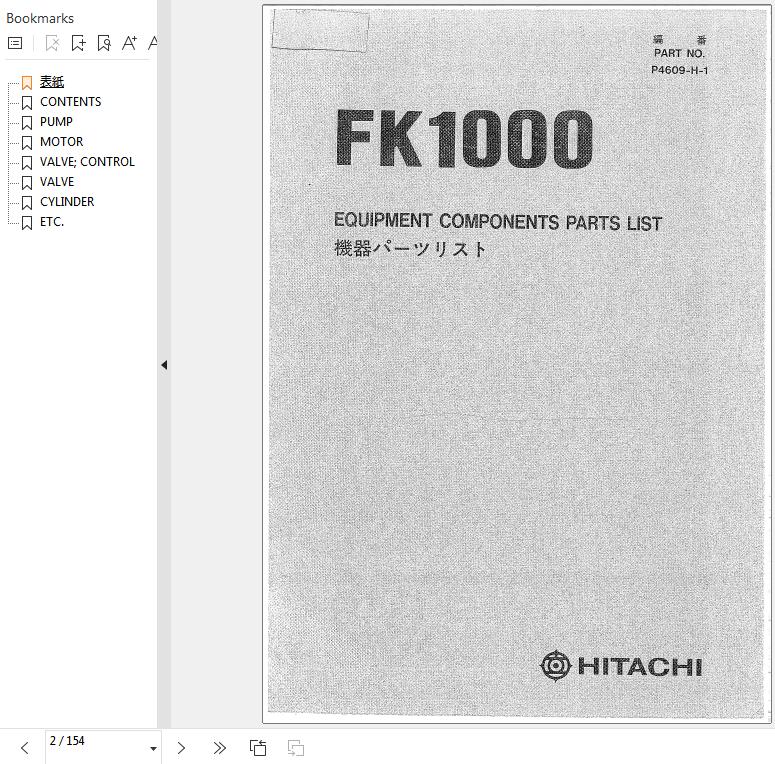
Task: Click the part number P4609-H-1 text
Action: click(x=680, y=70)
